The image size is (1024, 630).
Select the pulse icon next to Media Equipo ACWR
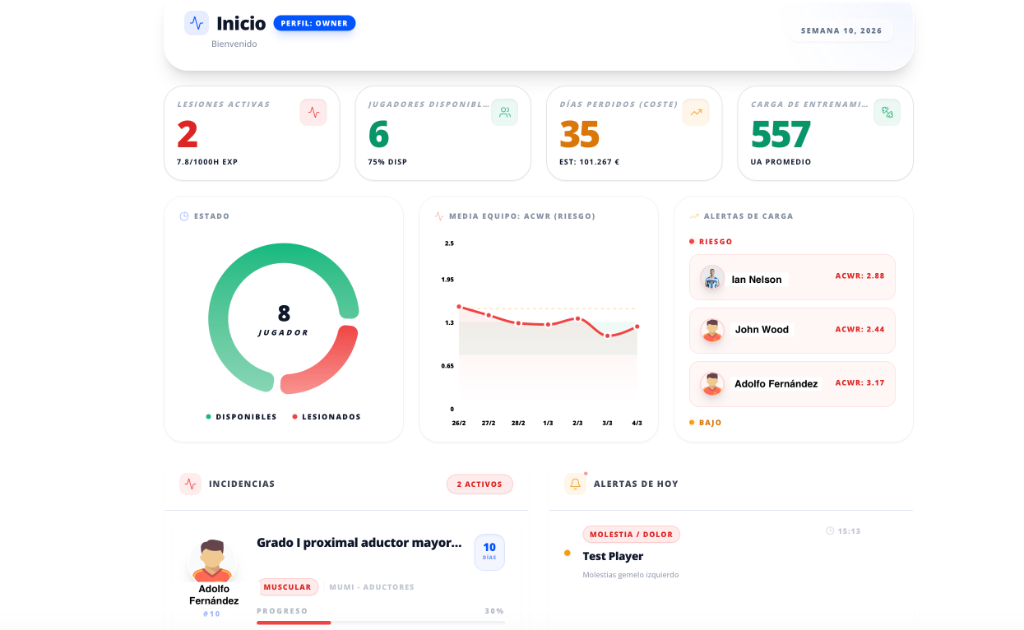(441, 214)
